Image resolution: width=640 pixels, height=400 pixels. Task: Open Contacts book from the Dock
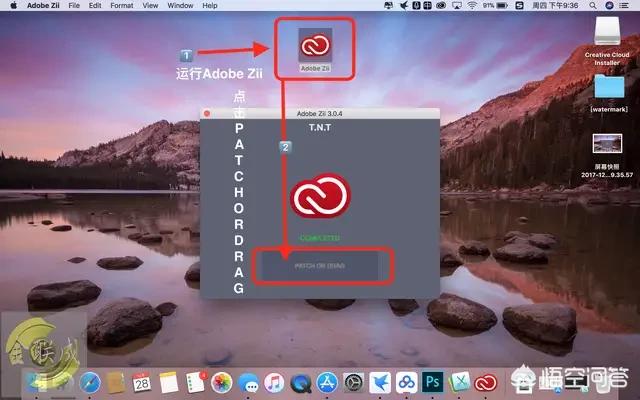click(116, 383)
